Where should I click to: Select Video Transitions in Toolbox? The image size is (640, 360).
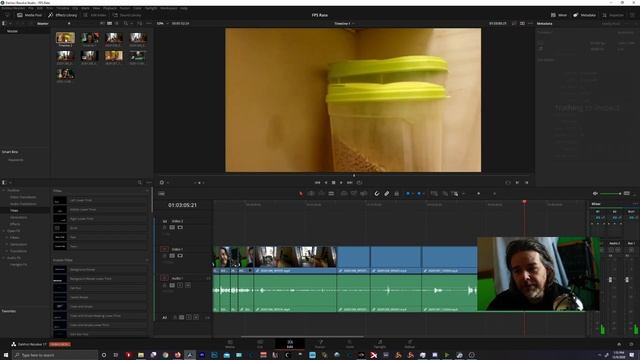tap(23, 197)
